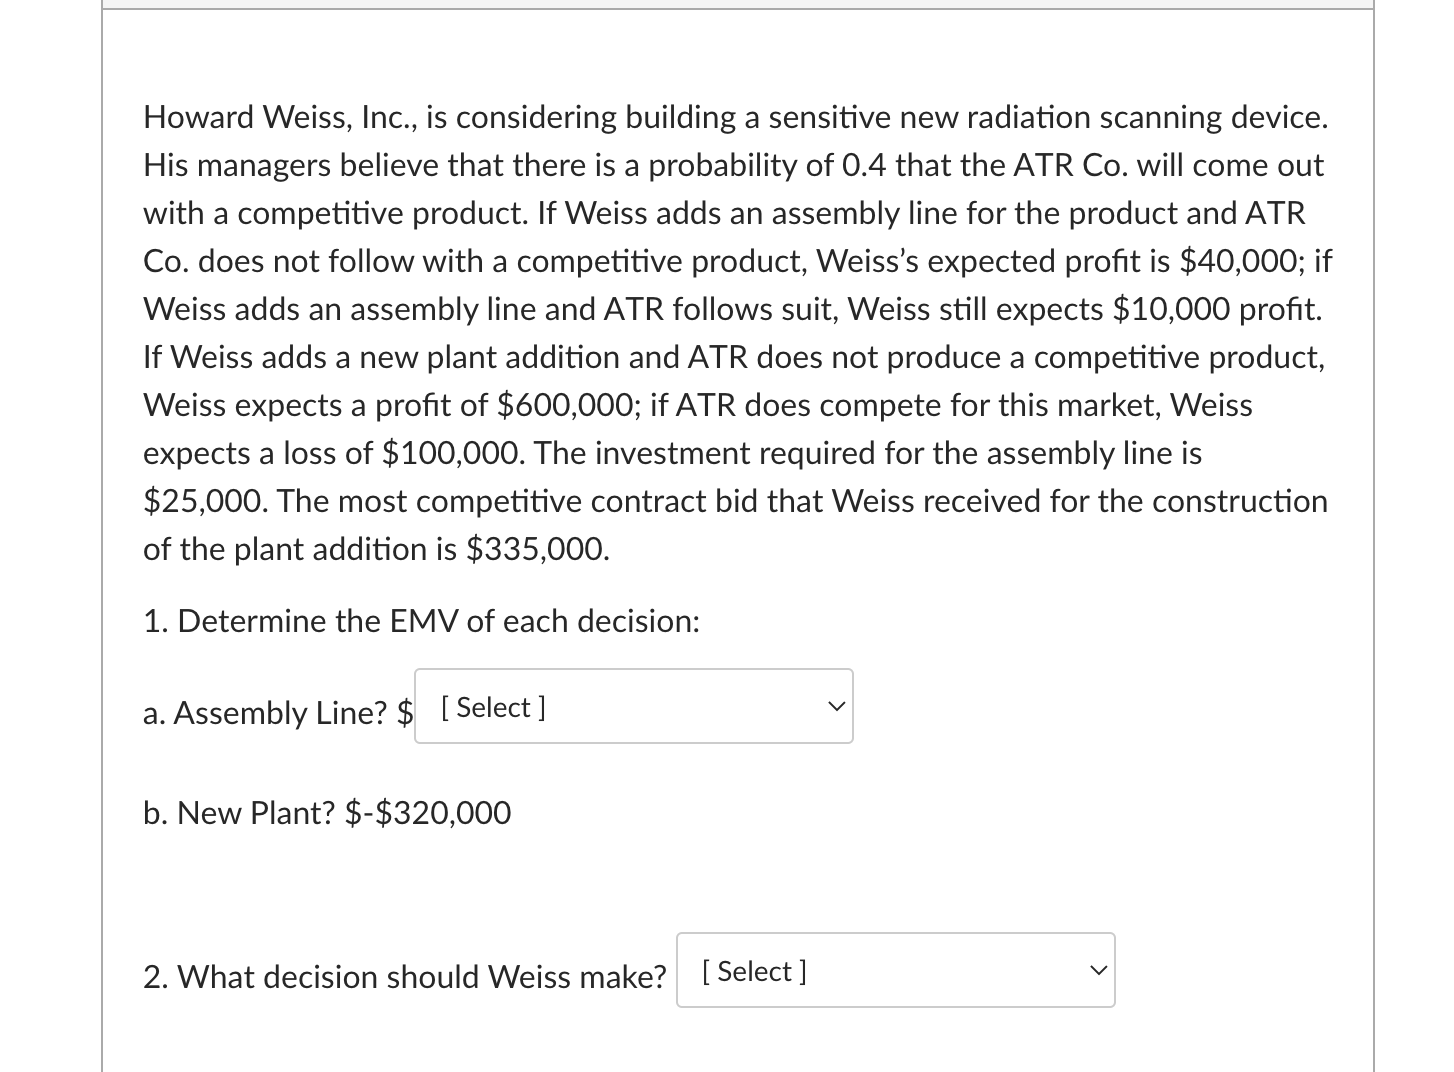Click the $40,000 expected profit figure
1454x1072 pixels.
click(1242, 261)
